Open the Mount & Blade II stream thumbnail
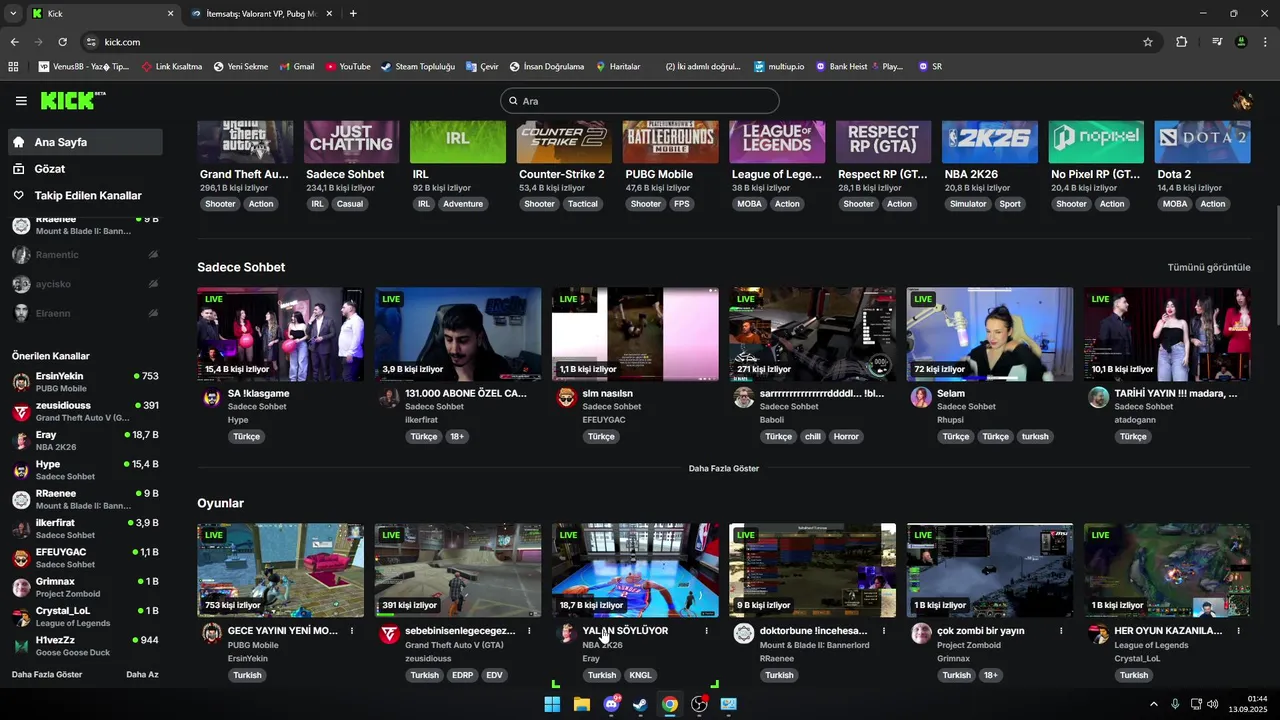This screenshot has height=720, width=1280. click(812, 570)
